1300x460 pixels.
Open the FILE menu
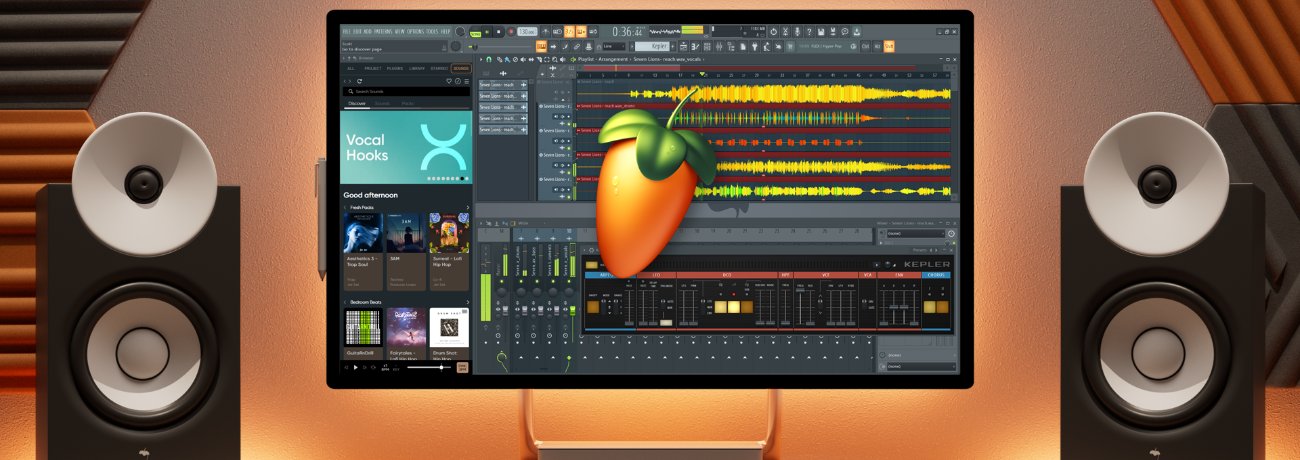[x=347, y=31]
